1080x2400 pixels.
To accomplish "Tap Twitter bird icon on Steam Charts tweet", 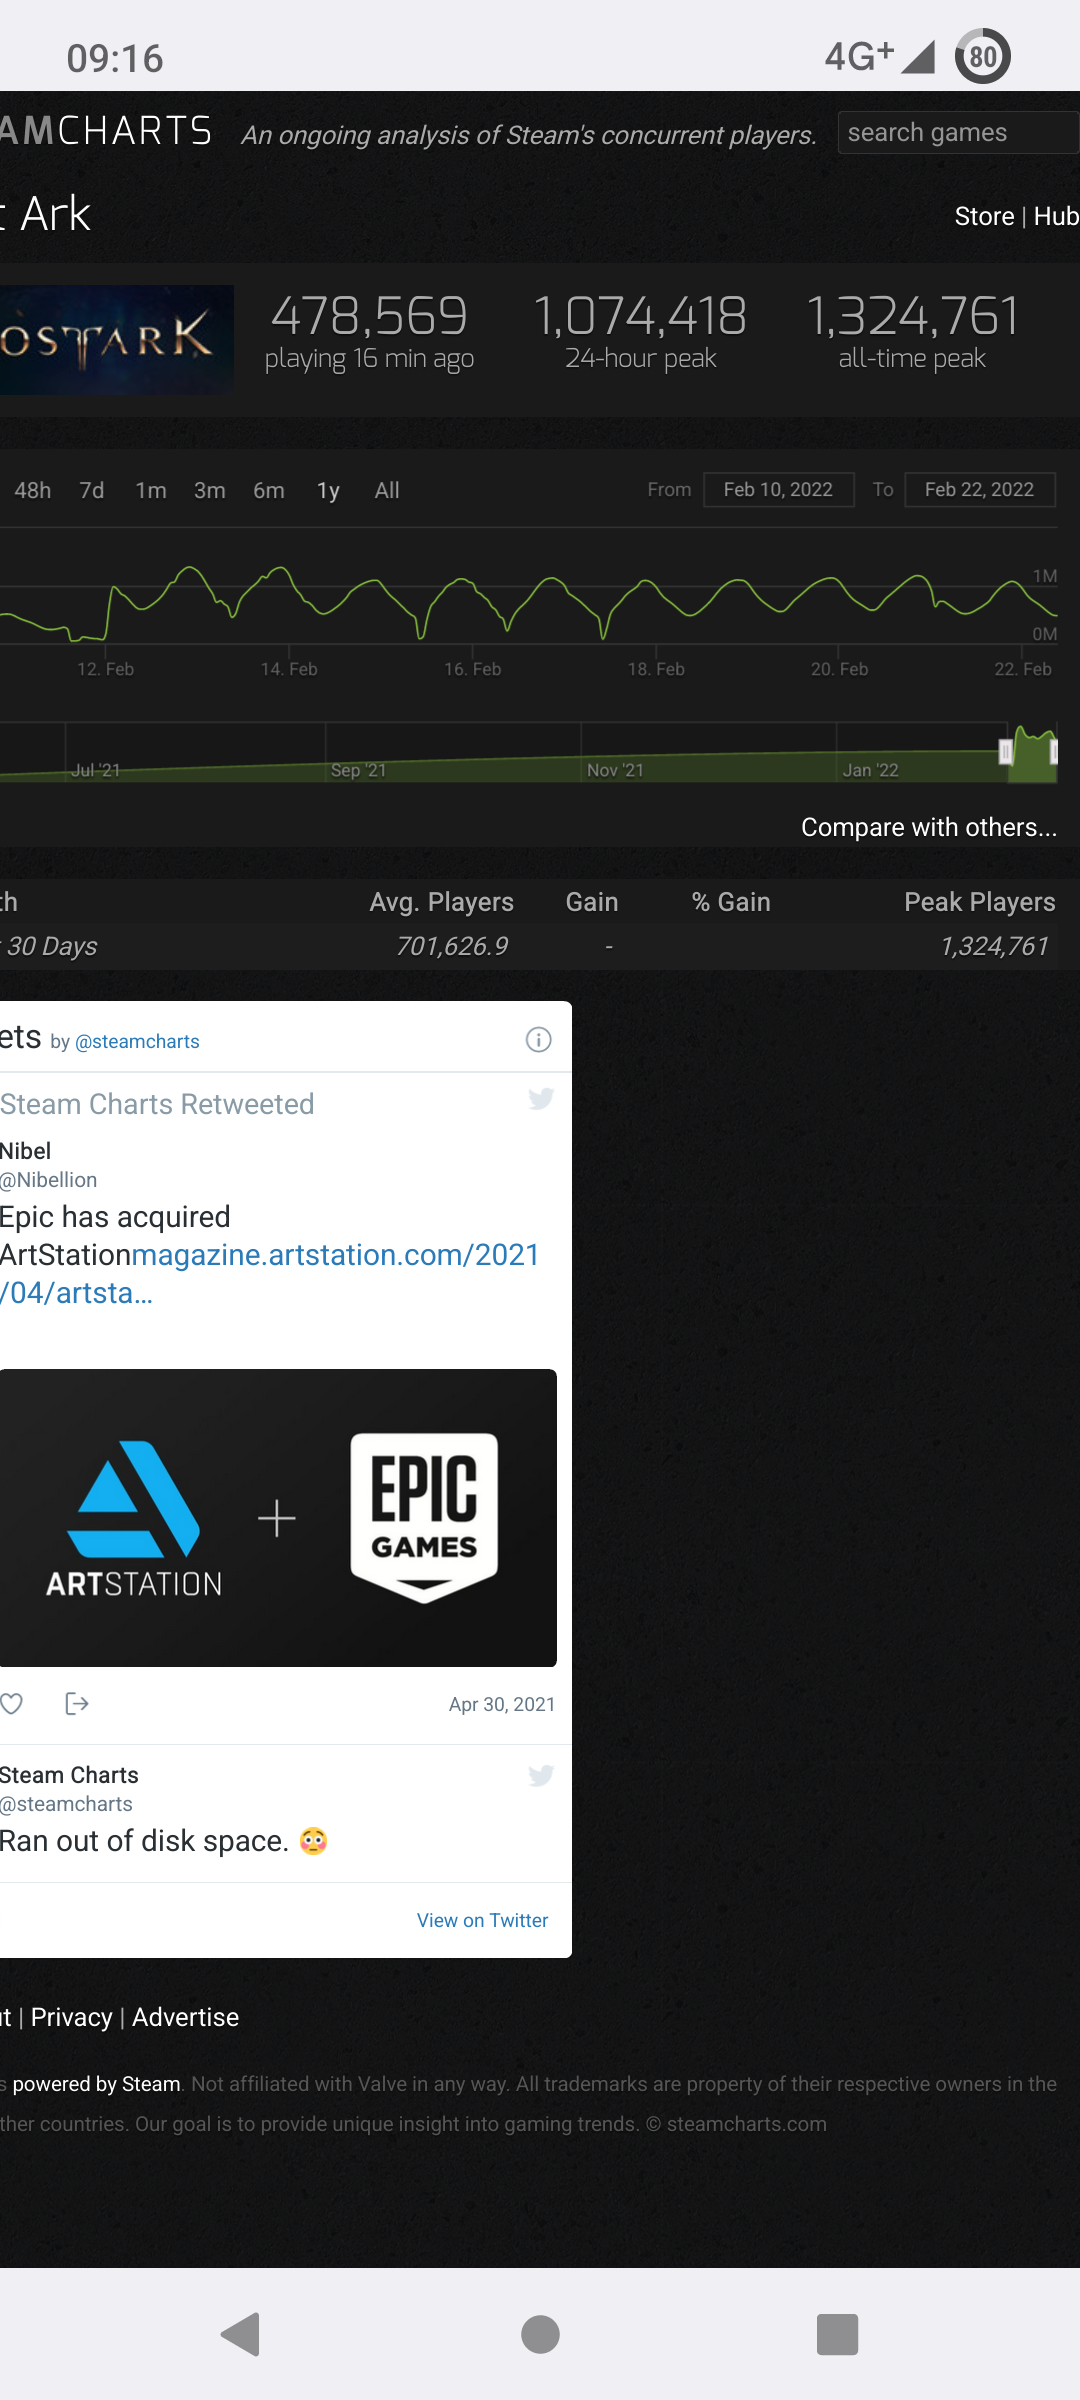I will click(541, 1775).
